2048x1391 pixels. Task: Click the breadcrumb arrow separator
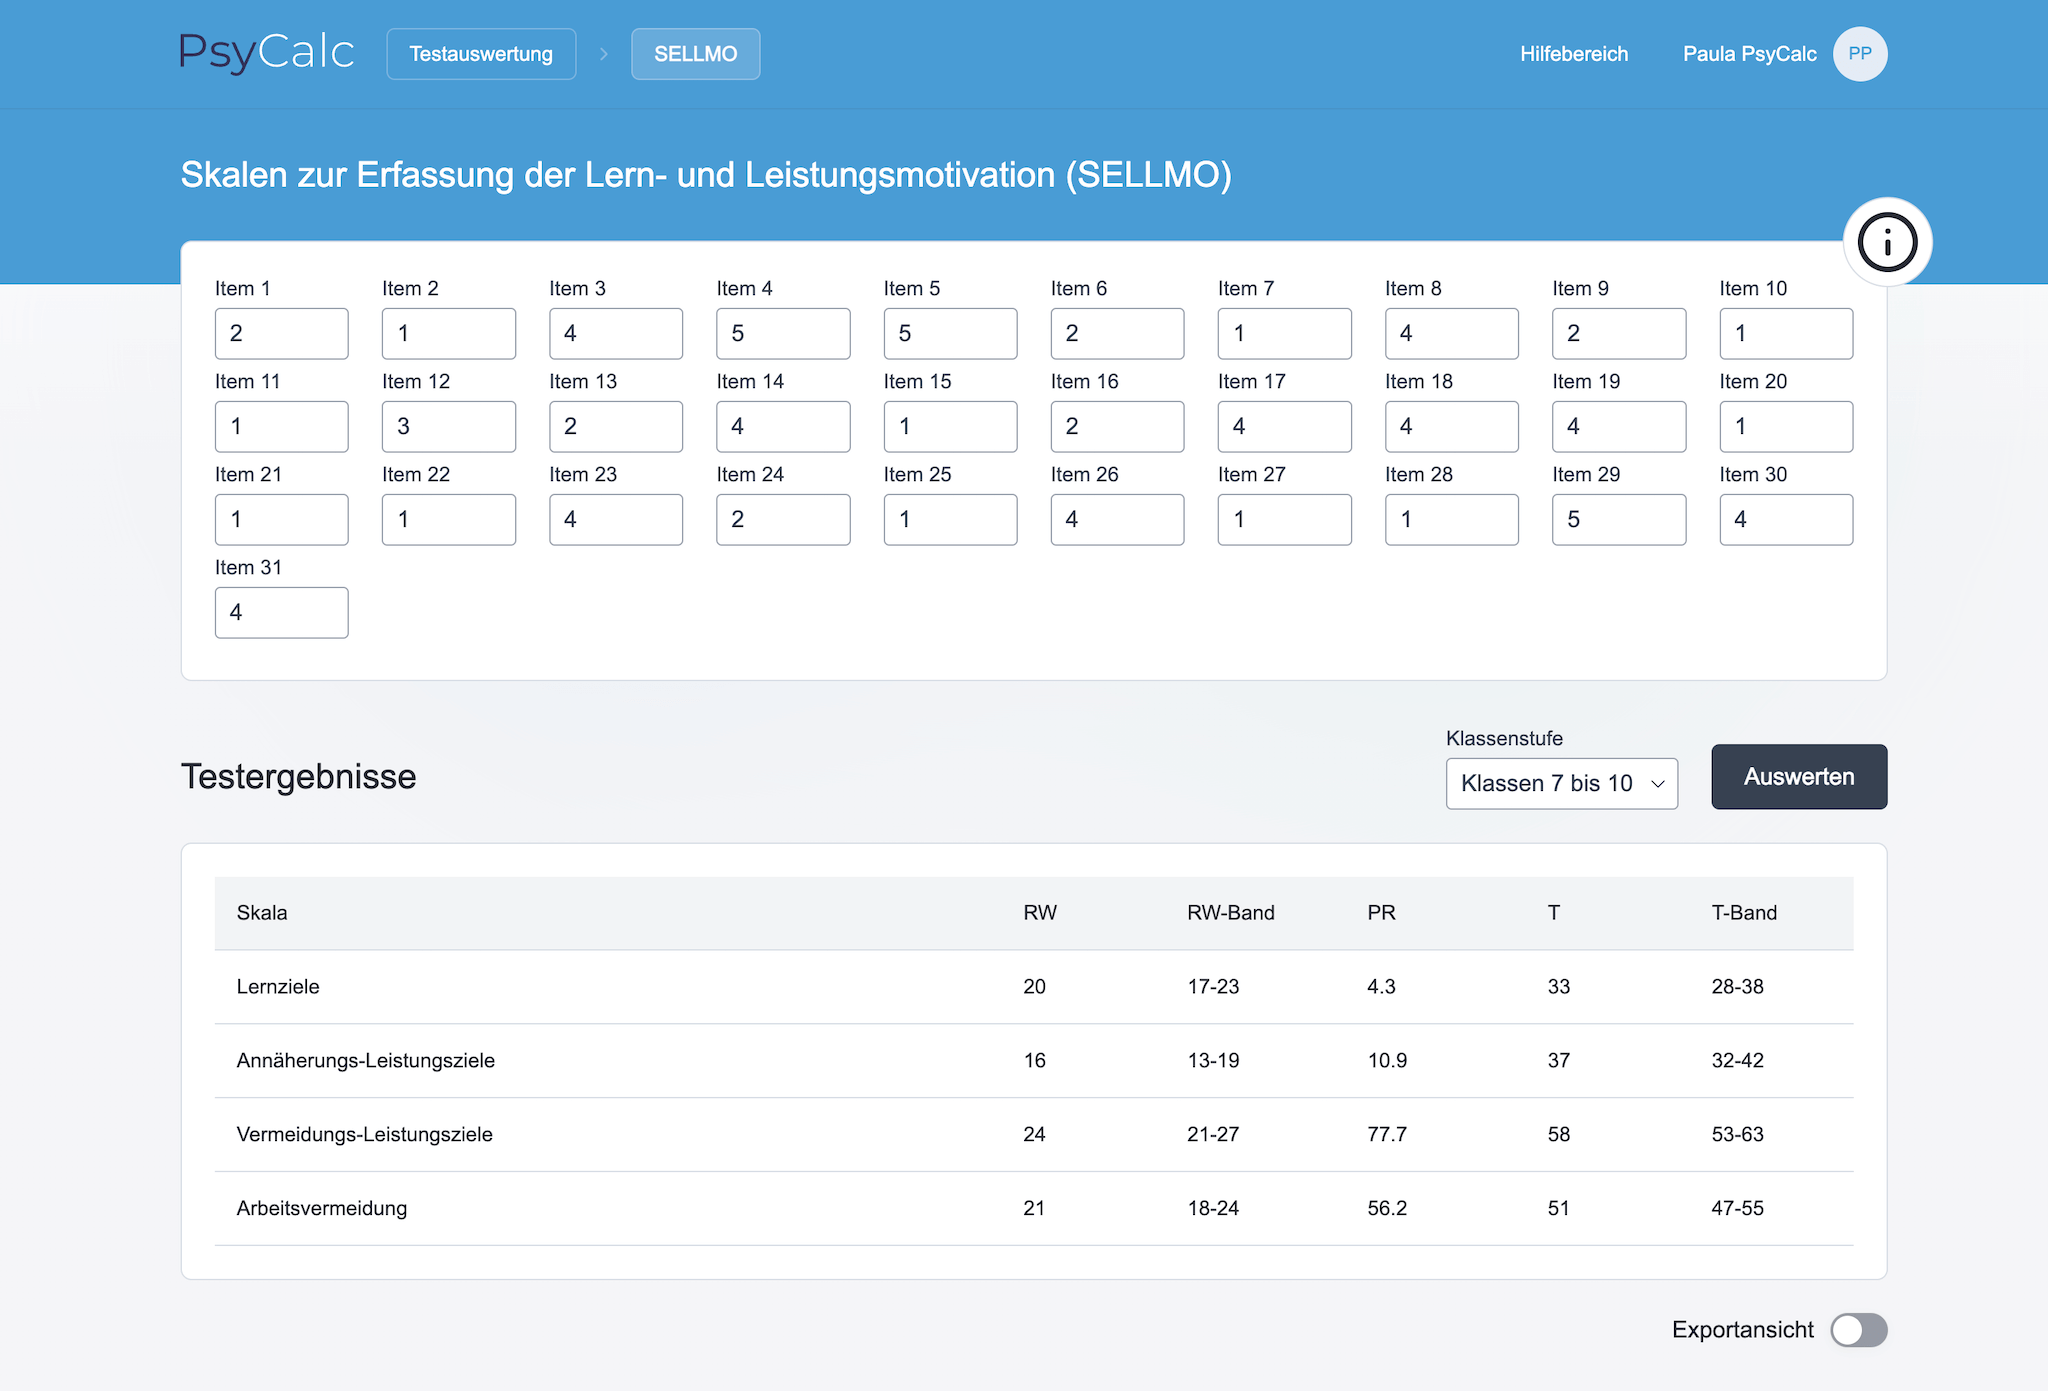604,54
